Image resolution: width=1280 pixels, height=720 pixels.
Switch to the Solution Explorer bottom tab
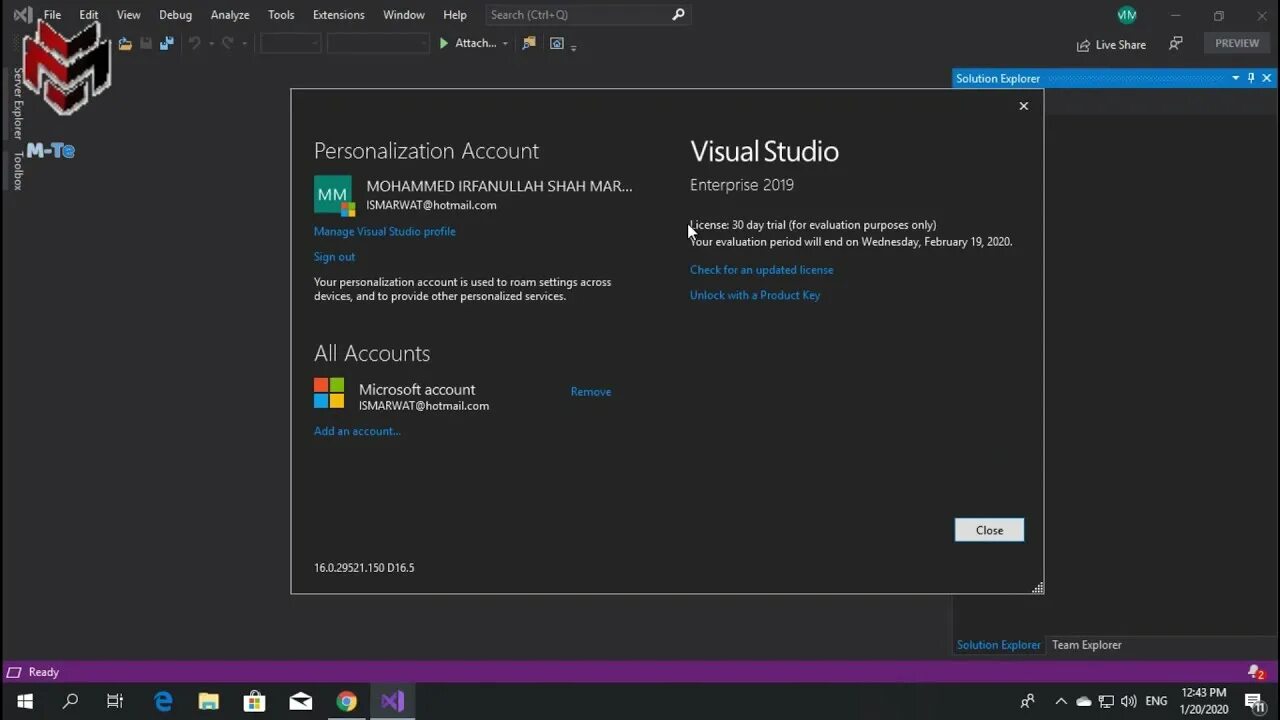[998, 645]
